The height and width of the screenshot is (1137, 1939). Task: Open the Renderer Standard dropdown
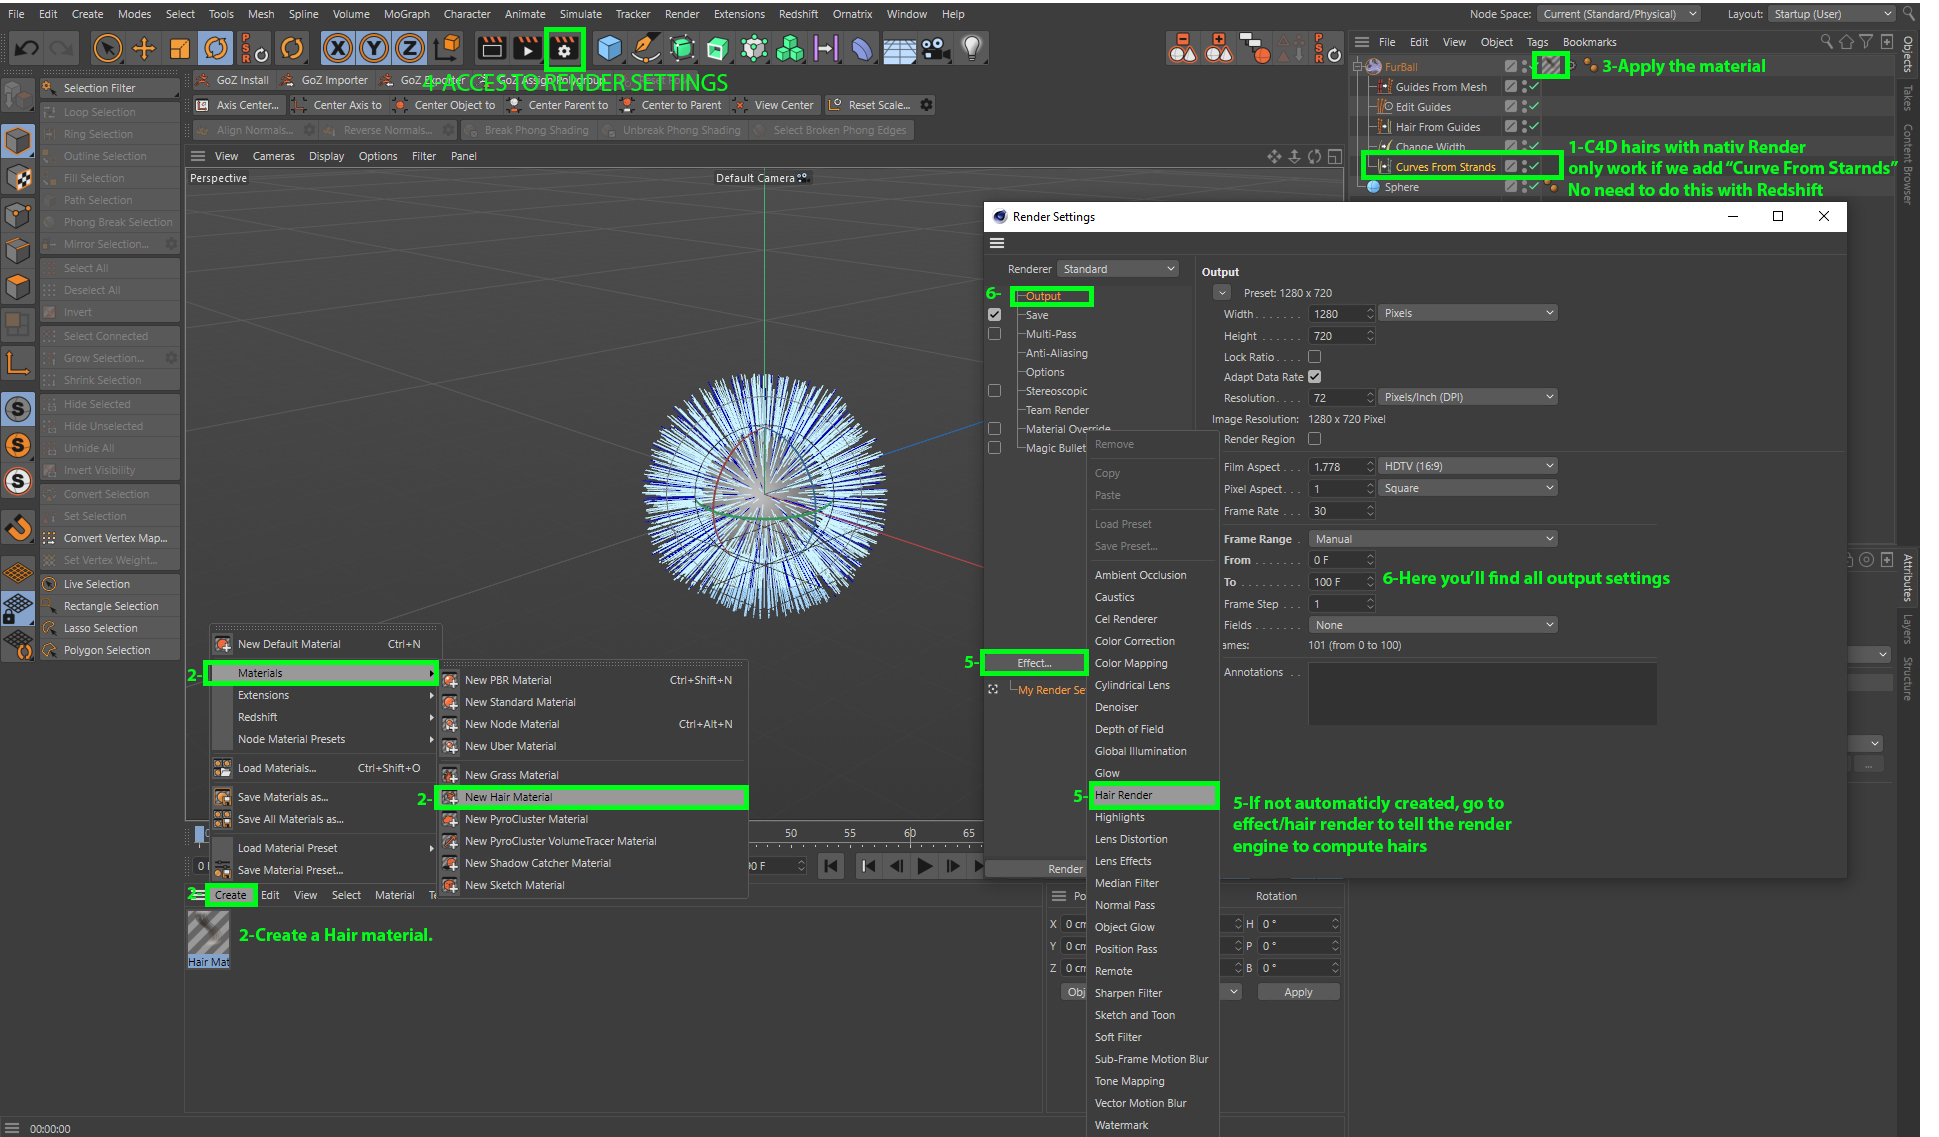coord(1118,269)
